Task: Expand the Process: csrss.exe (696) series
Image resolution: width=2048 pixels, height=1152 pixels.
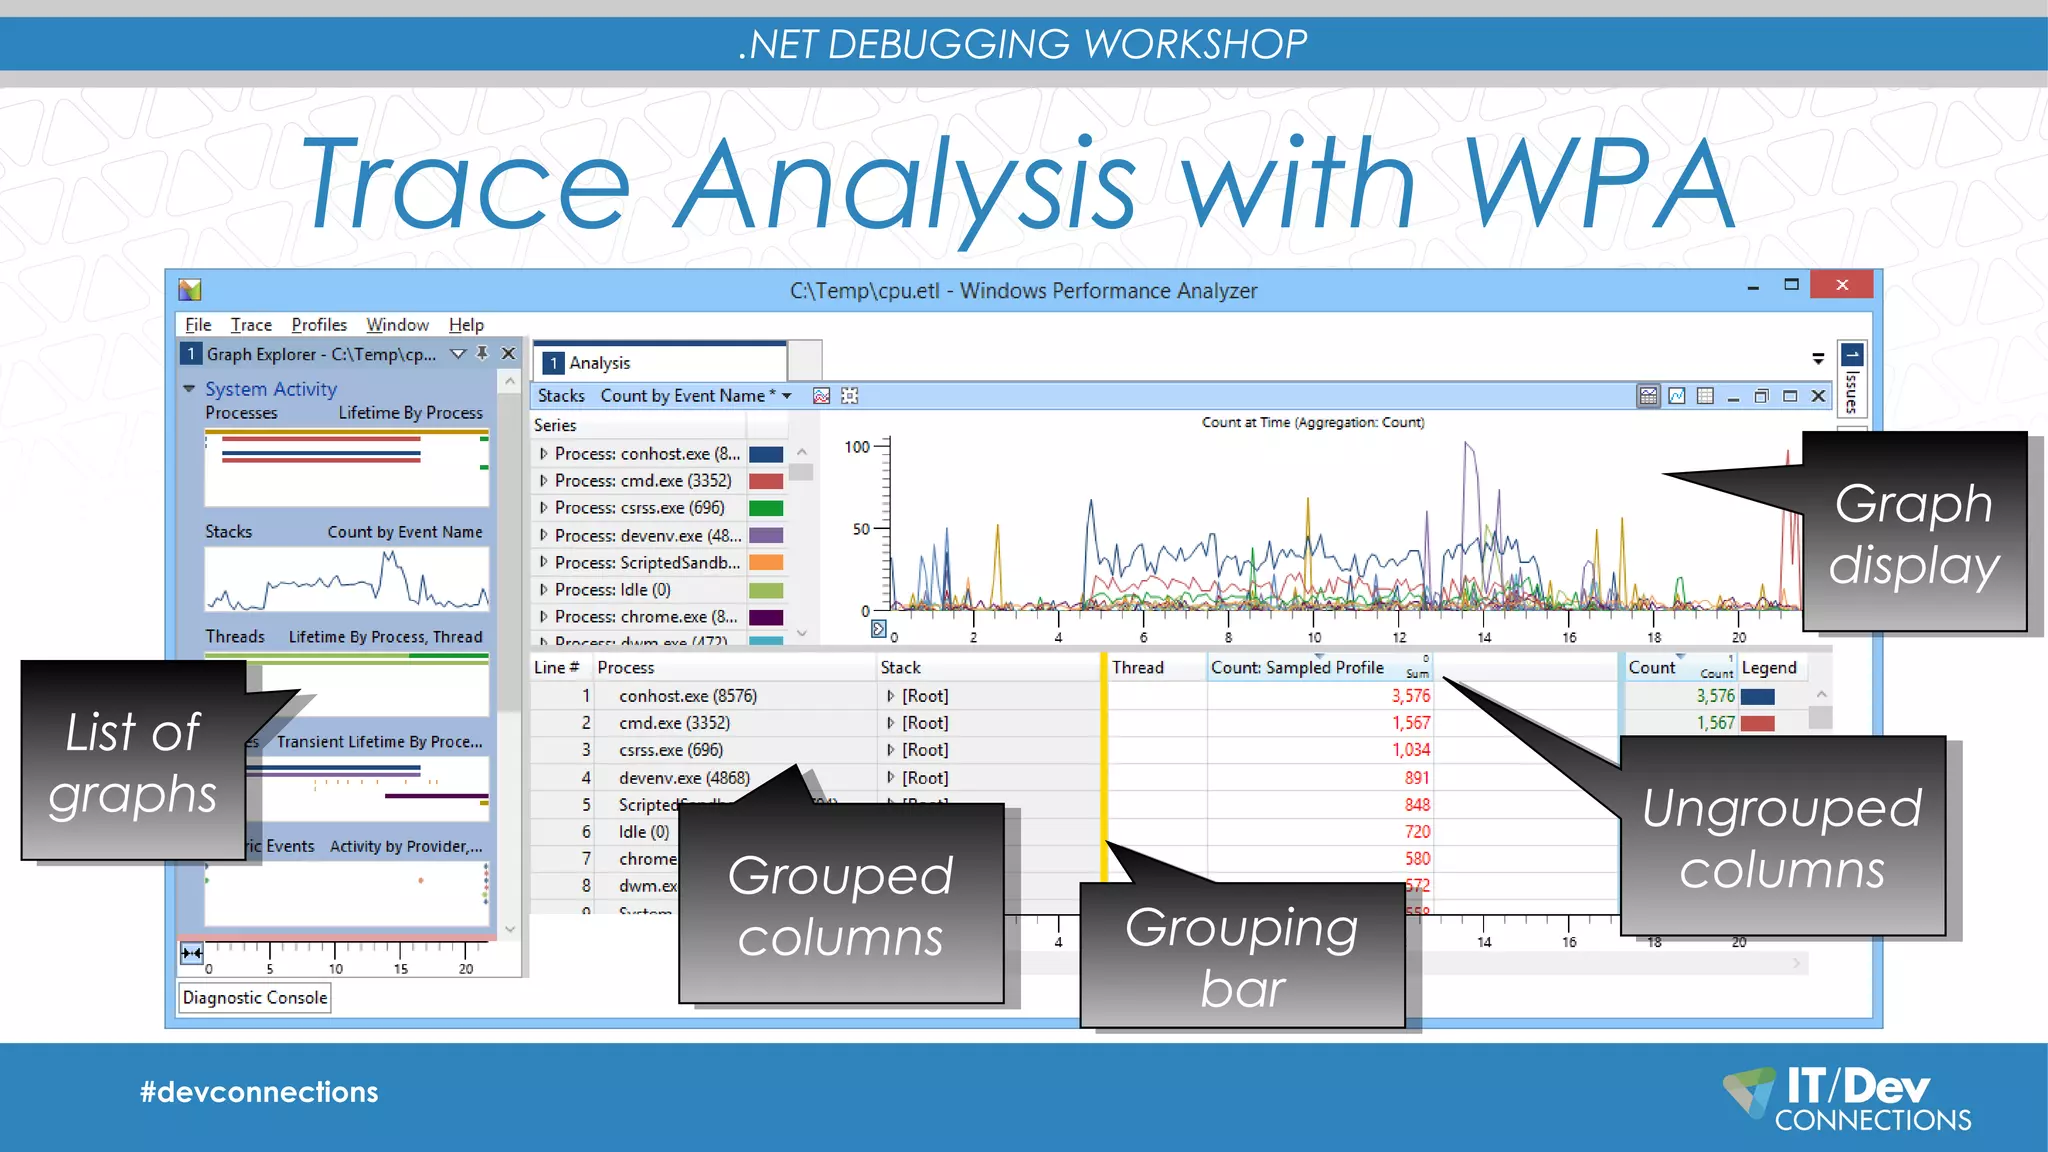Action: tap(543, 507)
